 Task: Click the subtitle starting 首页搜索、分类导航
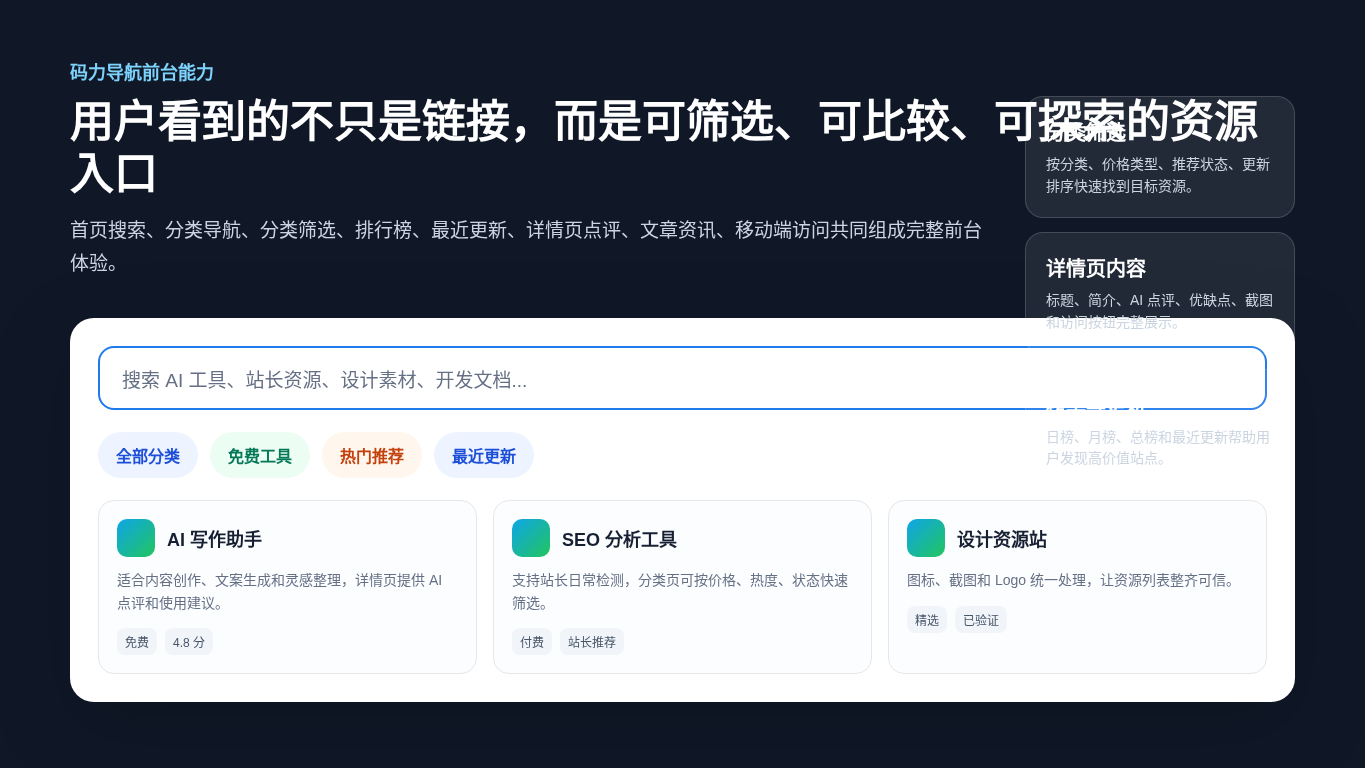coord(526,246)
